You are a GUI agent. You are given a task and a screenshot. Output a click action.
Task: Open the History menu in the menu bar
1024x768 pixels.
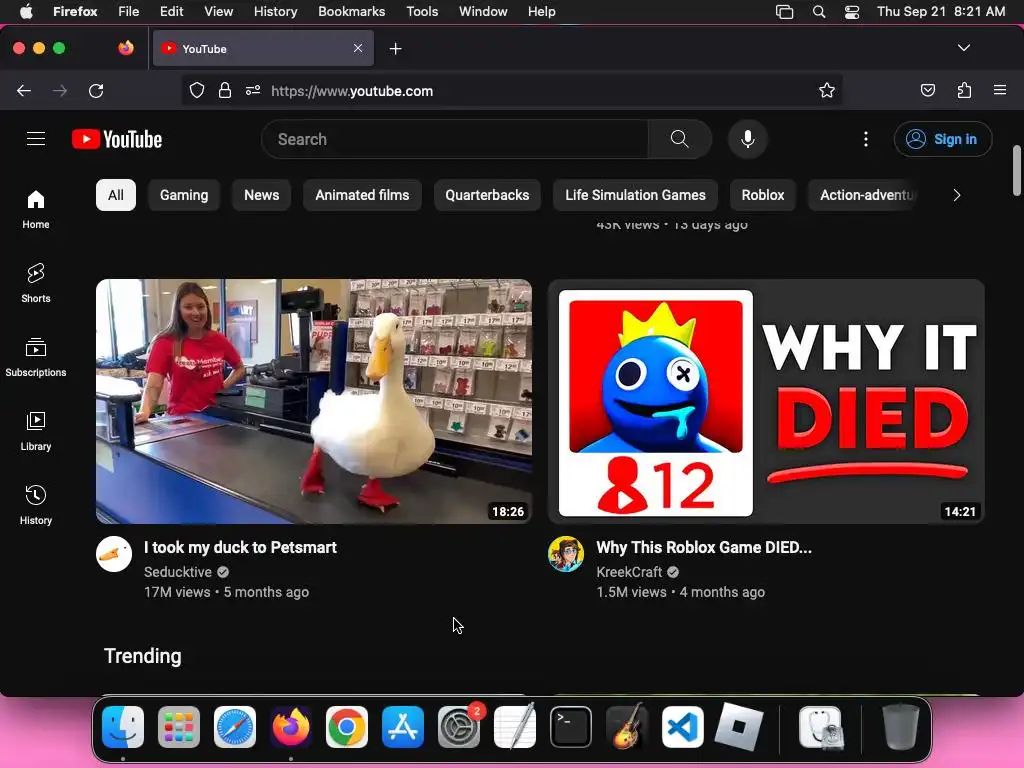[275, 12]
